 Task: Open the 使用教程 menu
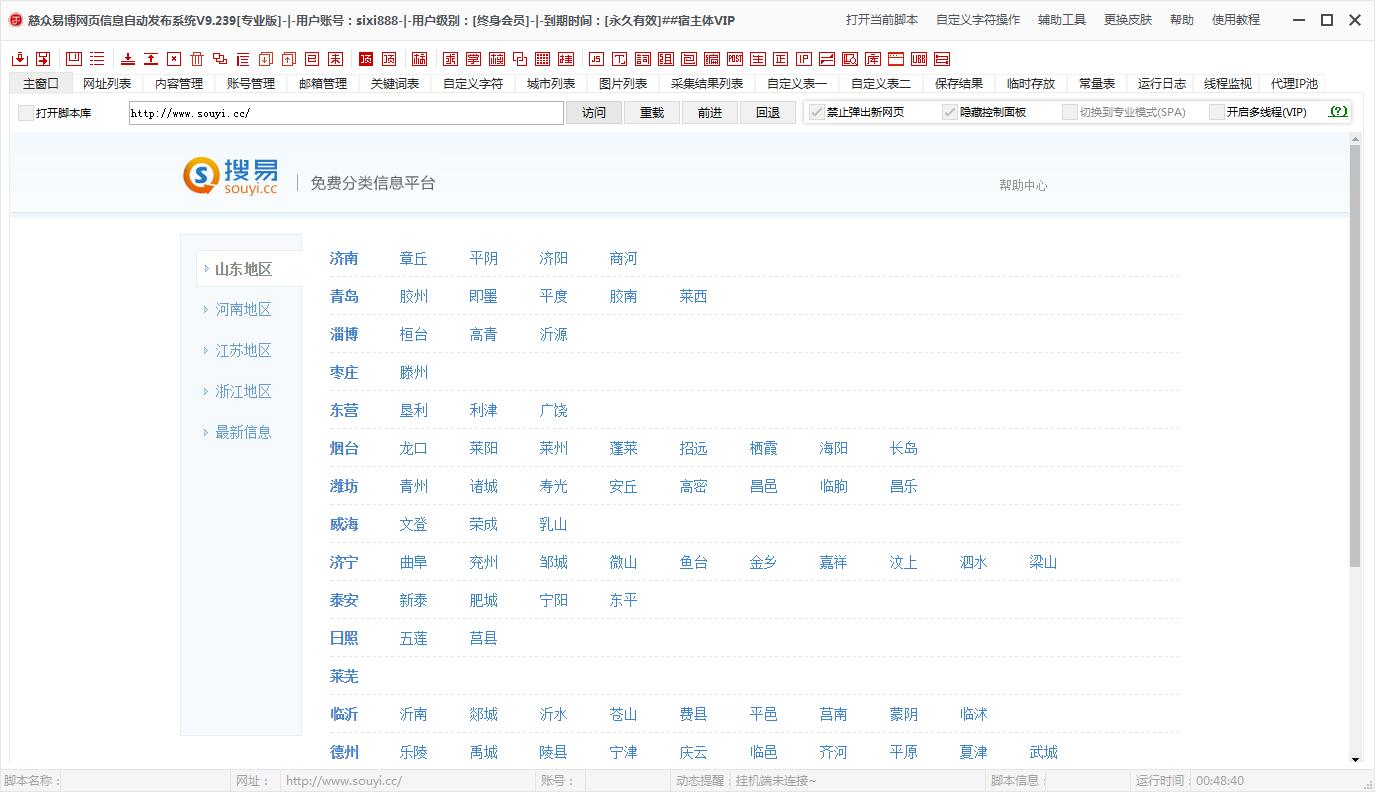pyautogui.click(x=1236, y=20)
